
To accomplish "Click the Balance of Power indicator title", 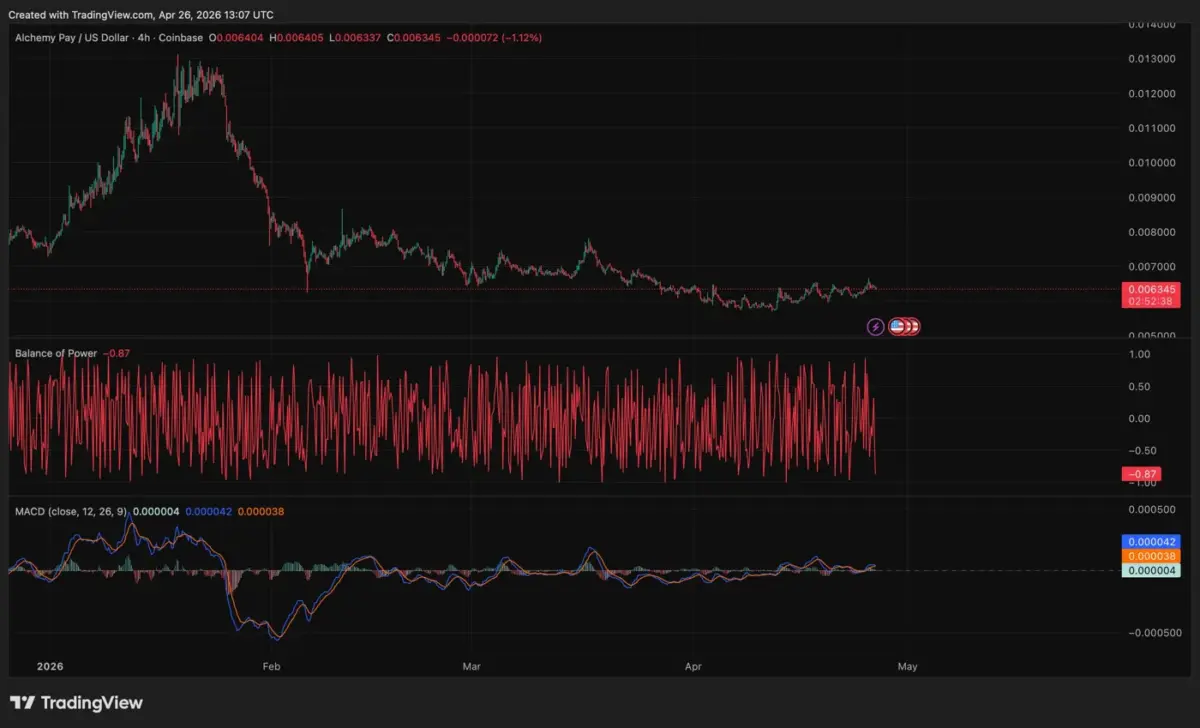I will click(55, 353).
